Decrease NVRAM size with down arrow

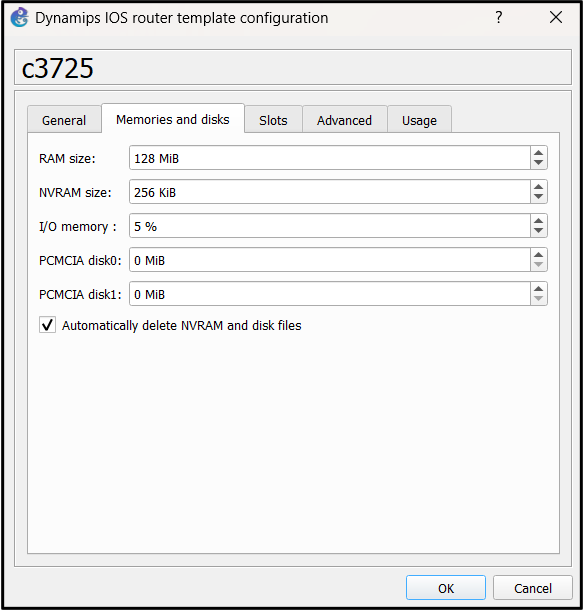coord(539,197)
